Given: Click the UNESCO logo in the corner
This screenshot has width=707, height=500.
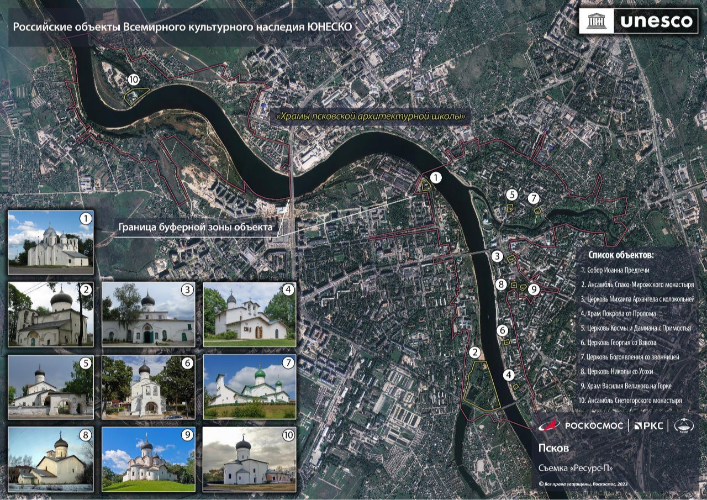Looking at the screenshot, I should 638,21.
